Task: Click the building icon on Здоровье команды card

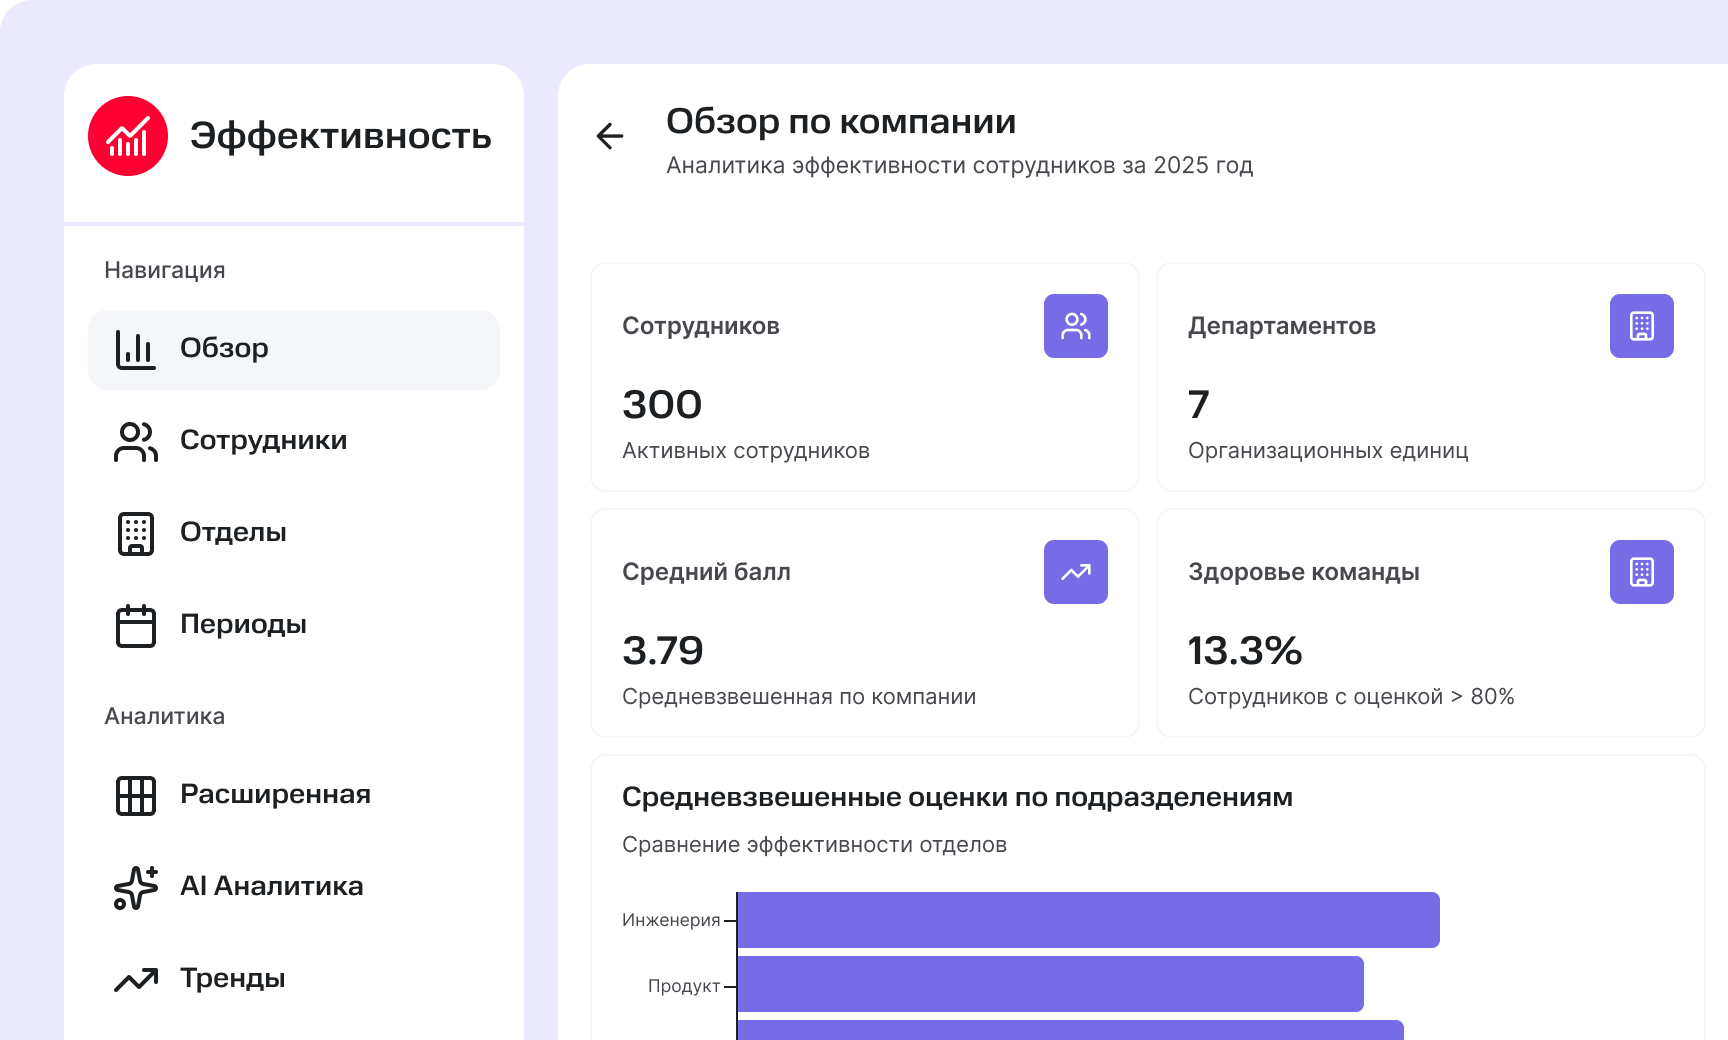Action: pos(1641,572)
